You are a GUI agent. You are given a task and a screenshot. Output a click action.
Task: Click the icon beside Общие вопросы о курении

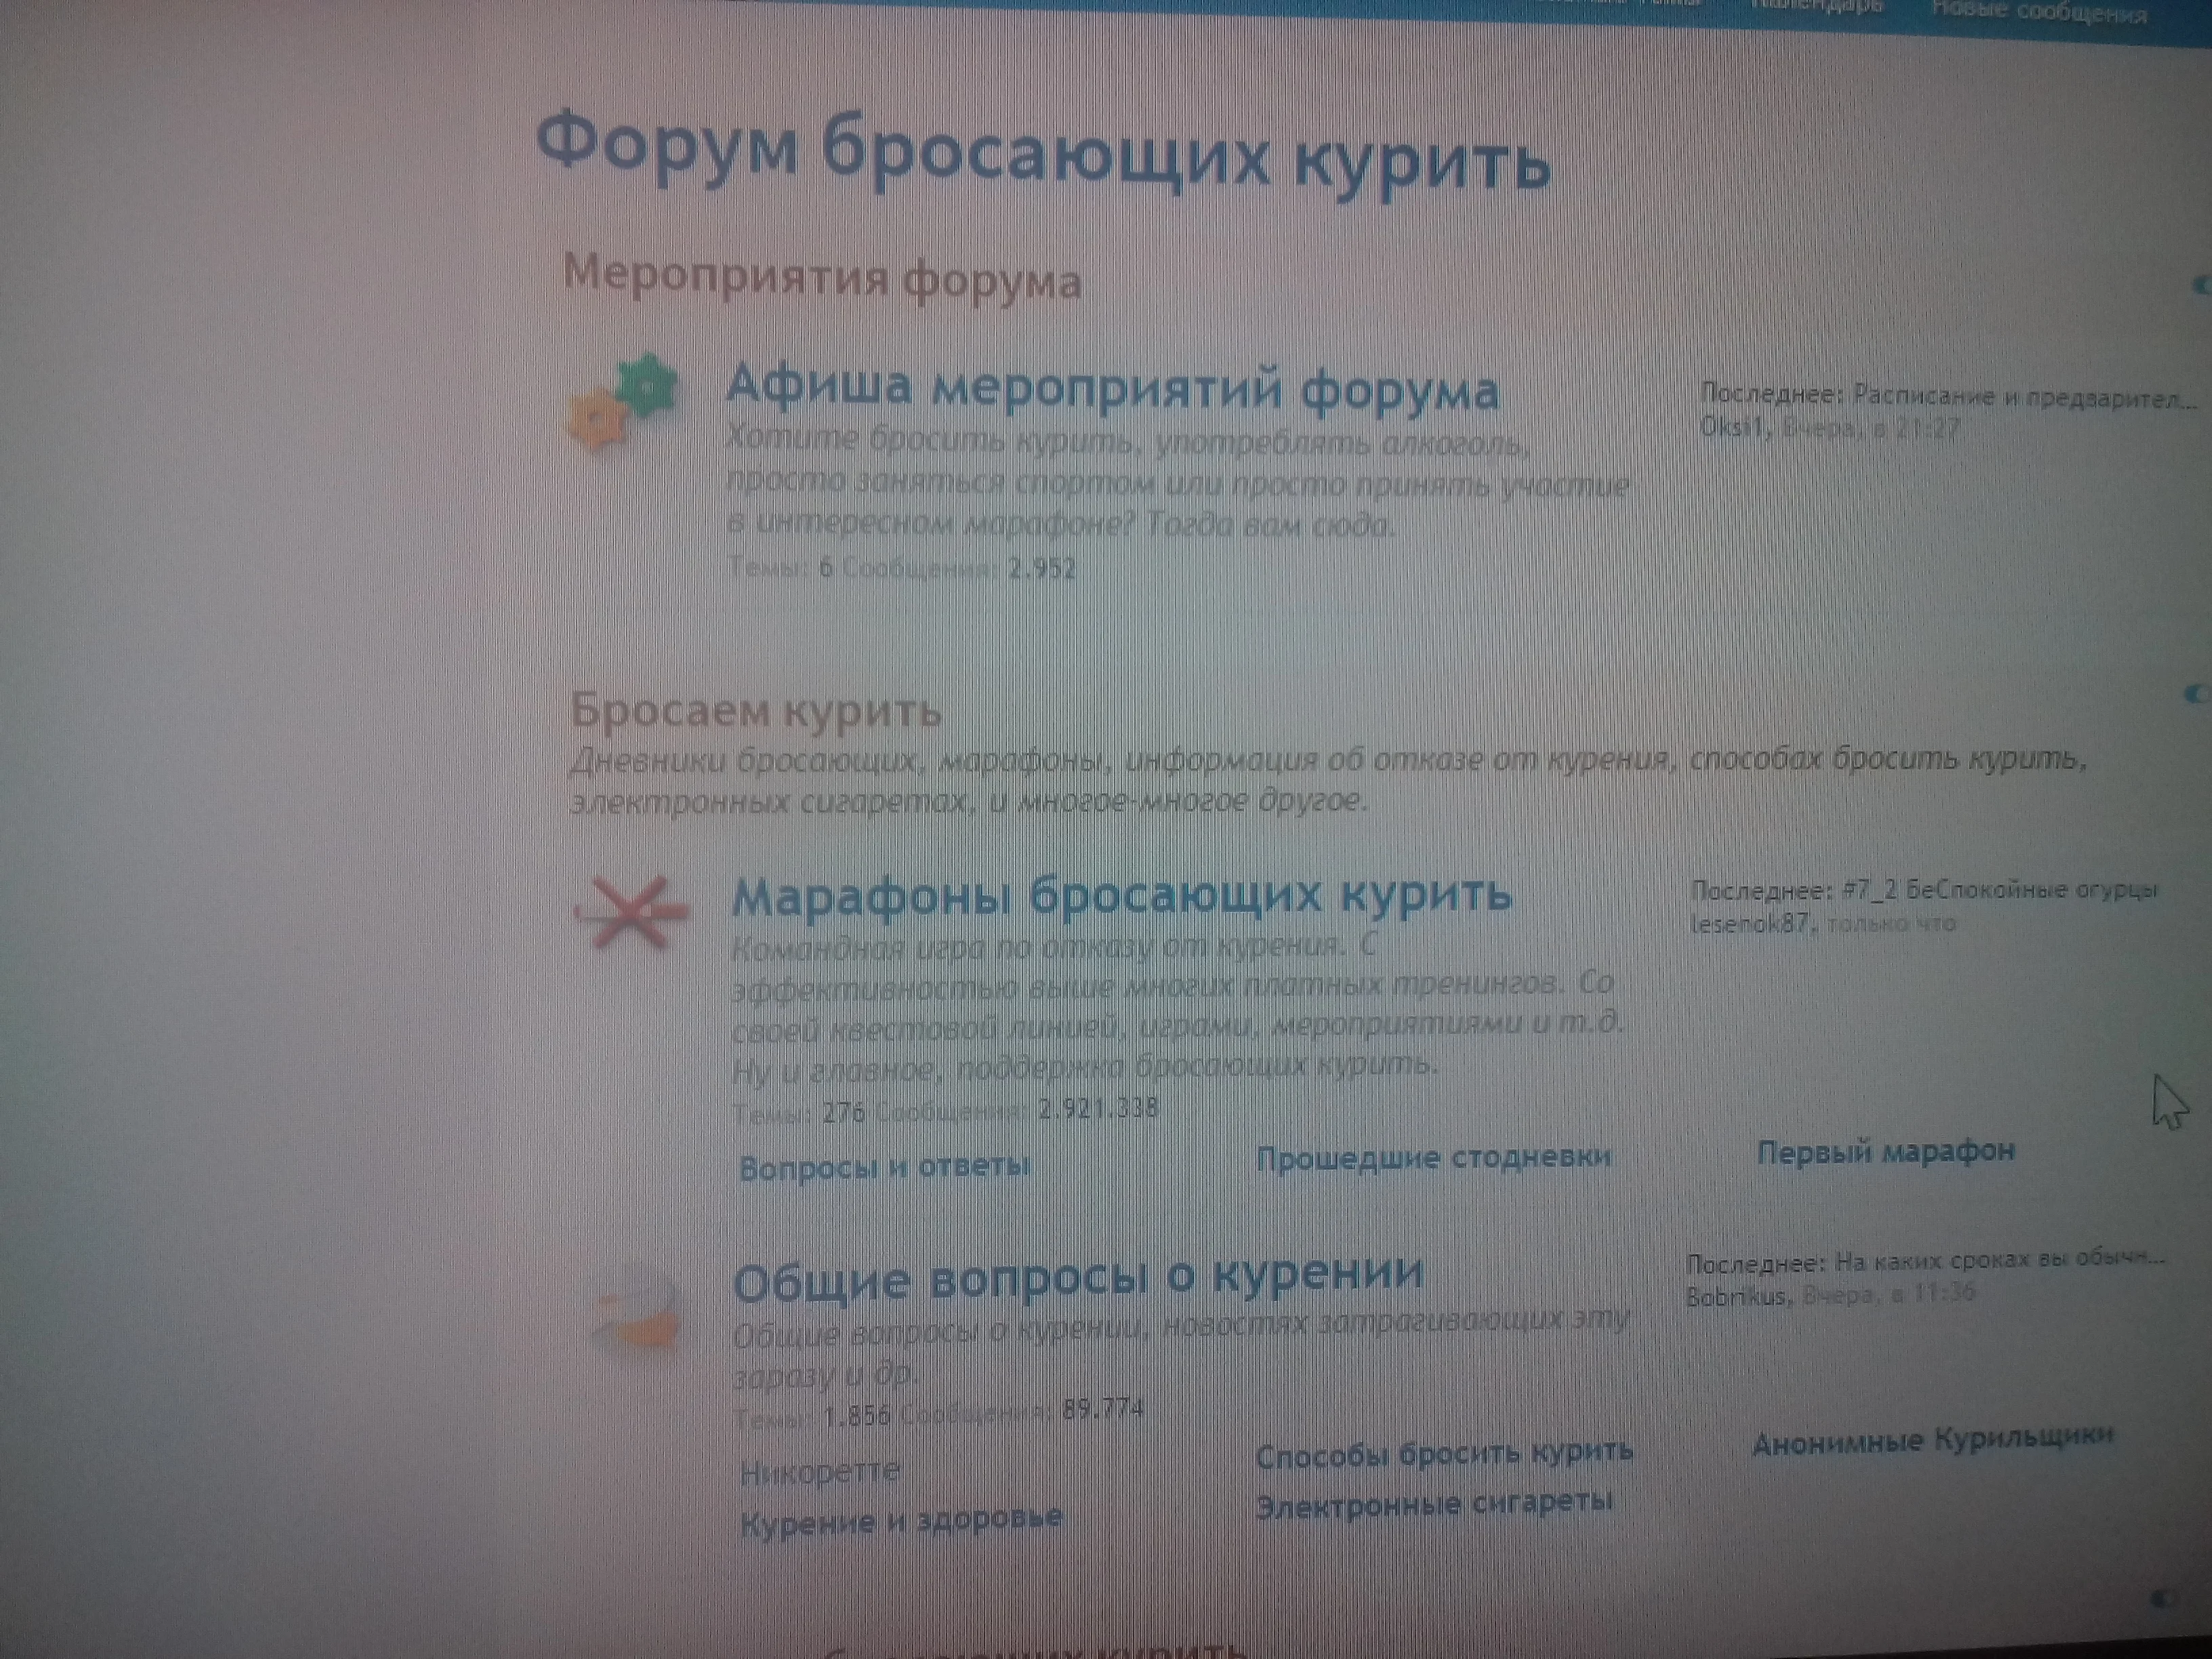[x=636, y=1311]
